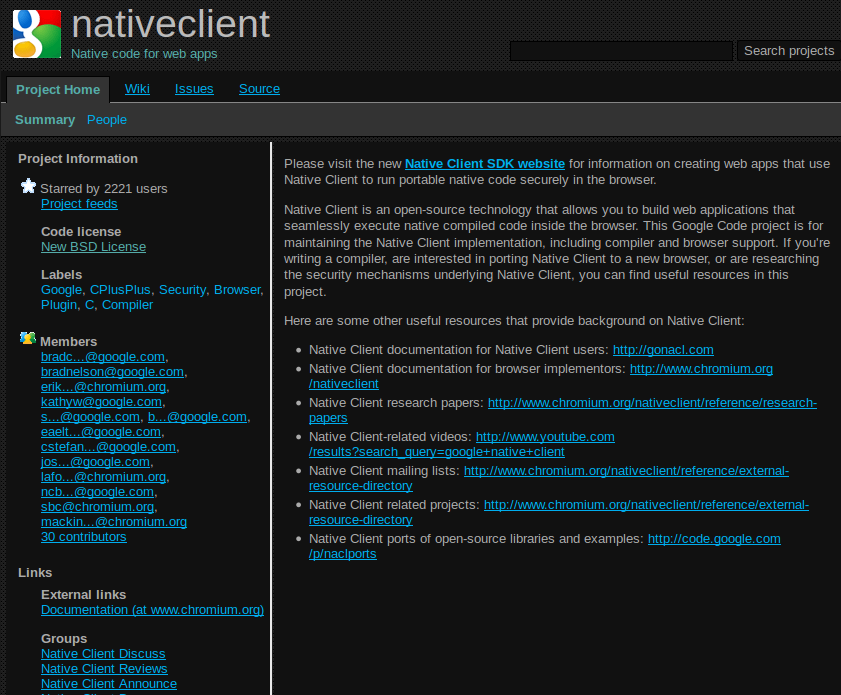Open the Project Home tab
The height and width of the screenshot is (695, 841).
(x=58, y=90)
